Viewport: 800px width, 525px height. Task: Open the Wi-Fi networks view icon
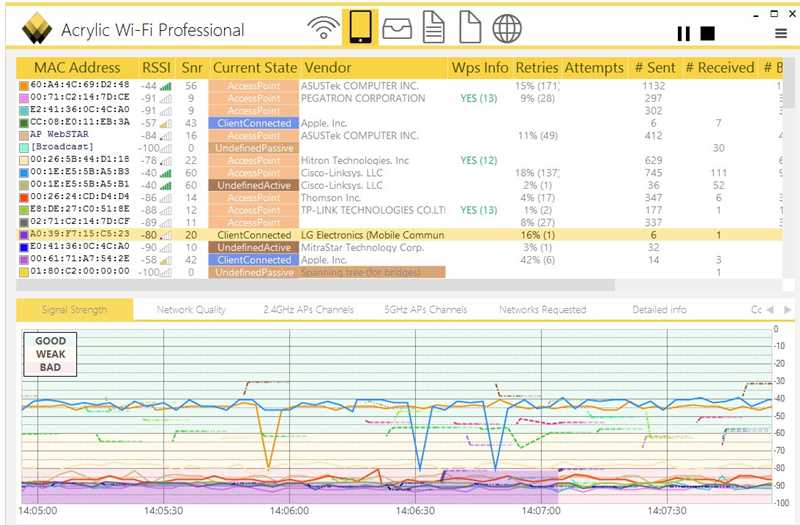[x=323, y=28]
